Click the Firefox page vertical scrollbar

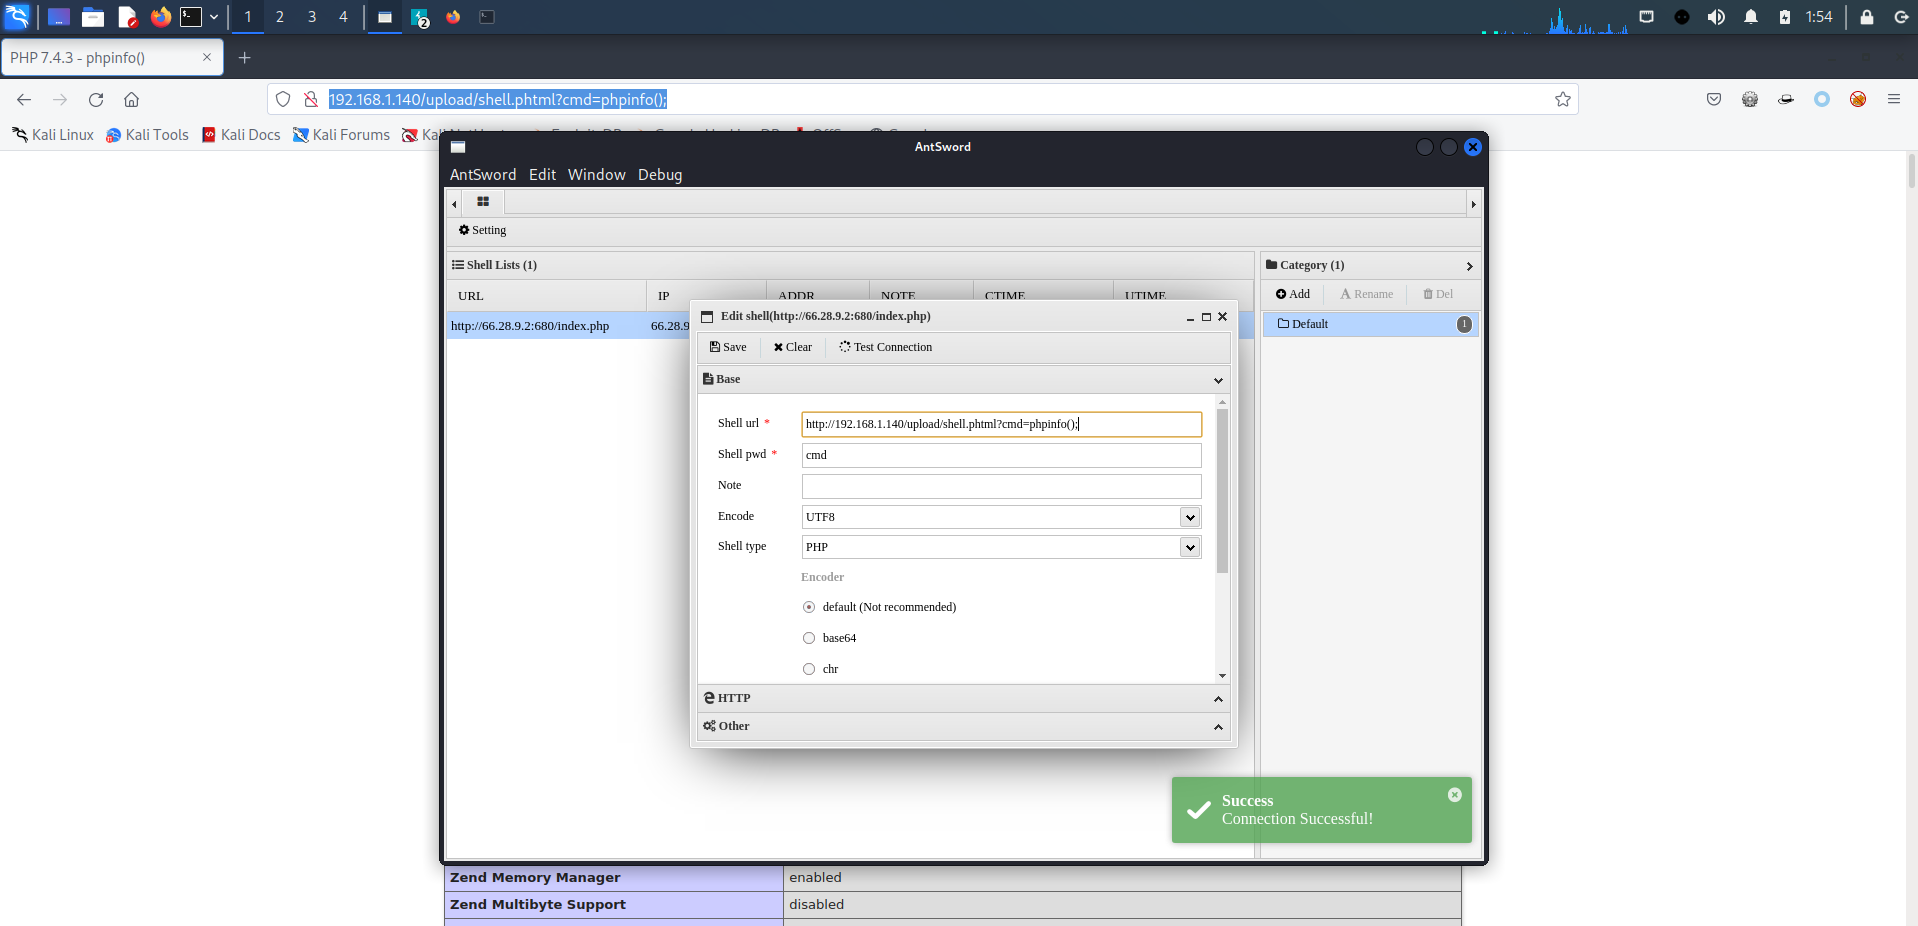tap(1911, 170)
